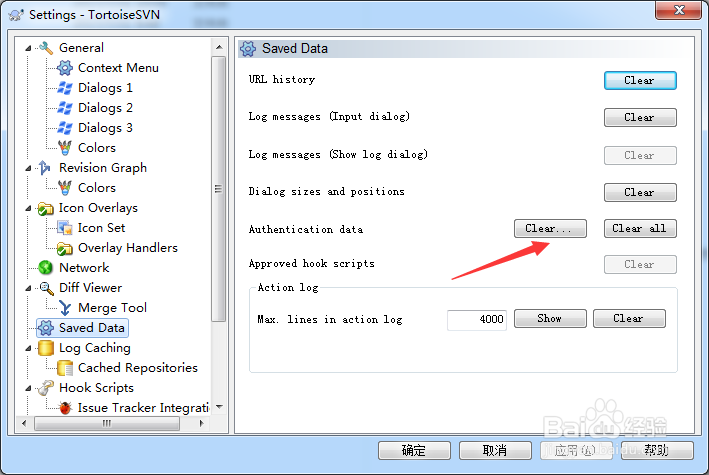709x475 pixels.
Task: Click the Issue Tracker bug icon
Action: coord(65,408)
